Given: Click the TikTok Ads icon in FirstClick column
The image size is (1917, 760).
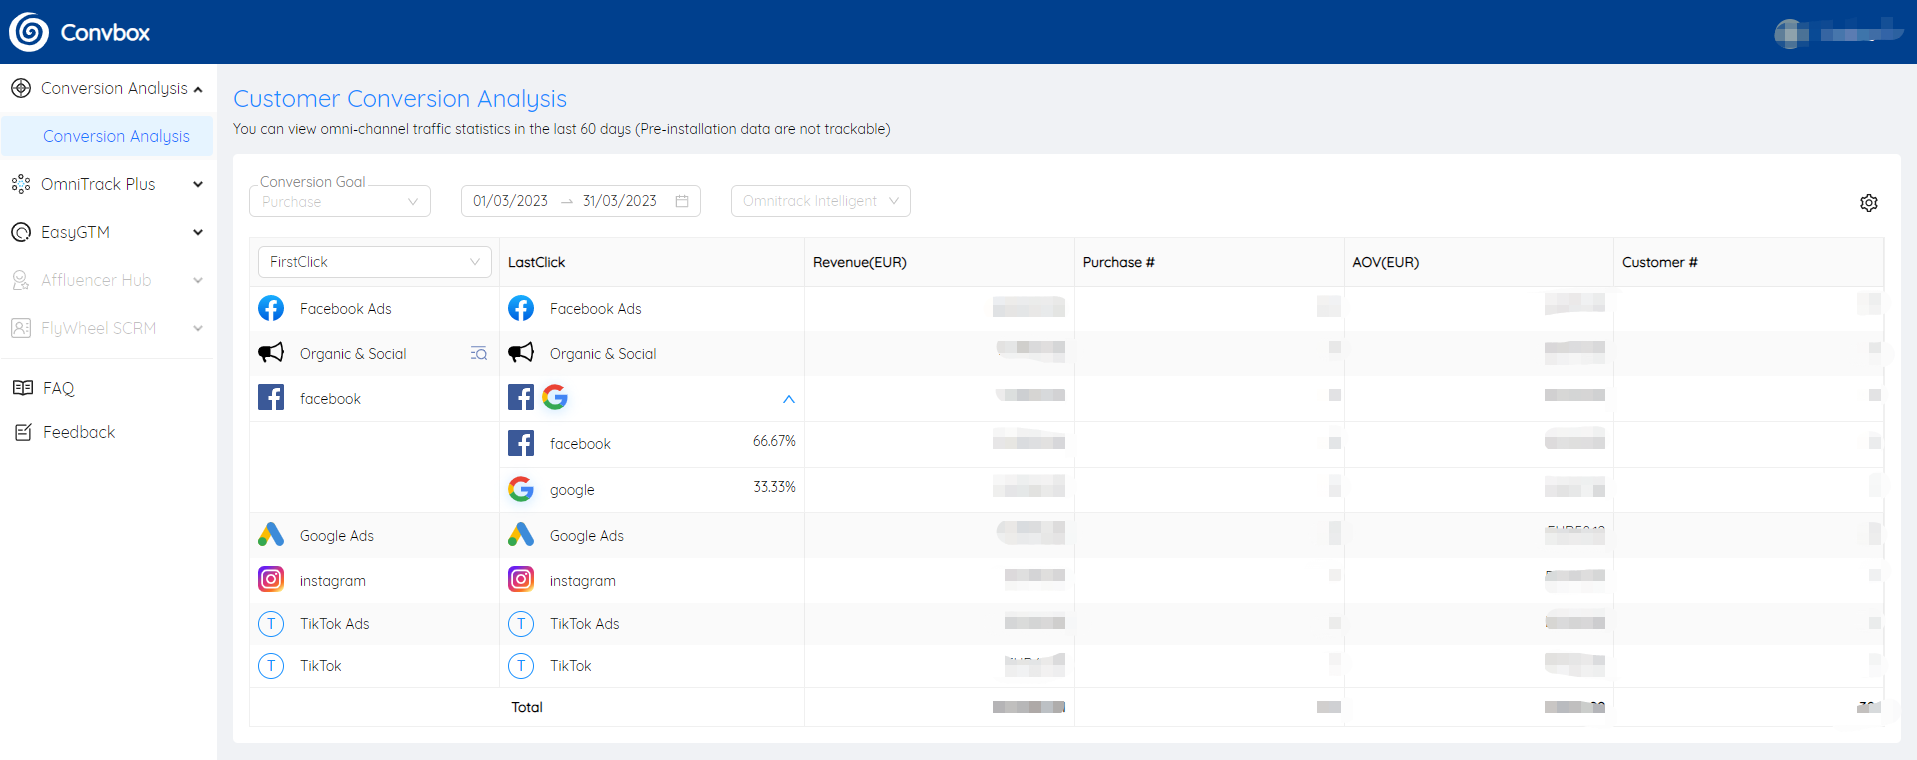Looking at the screenshot, I should pos(271,624).
